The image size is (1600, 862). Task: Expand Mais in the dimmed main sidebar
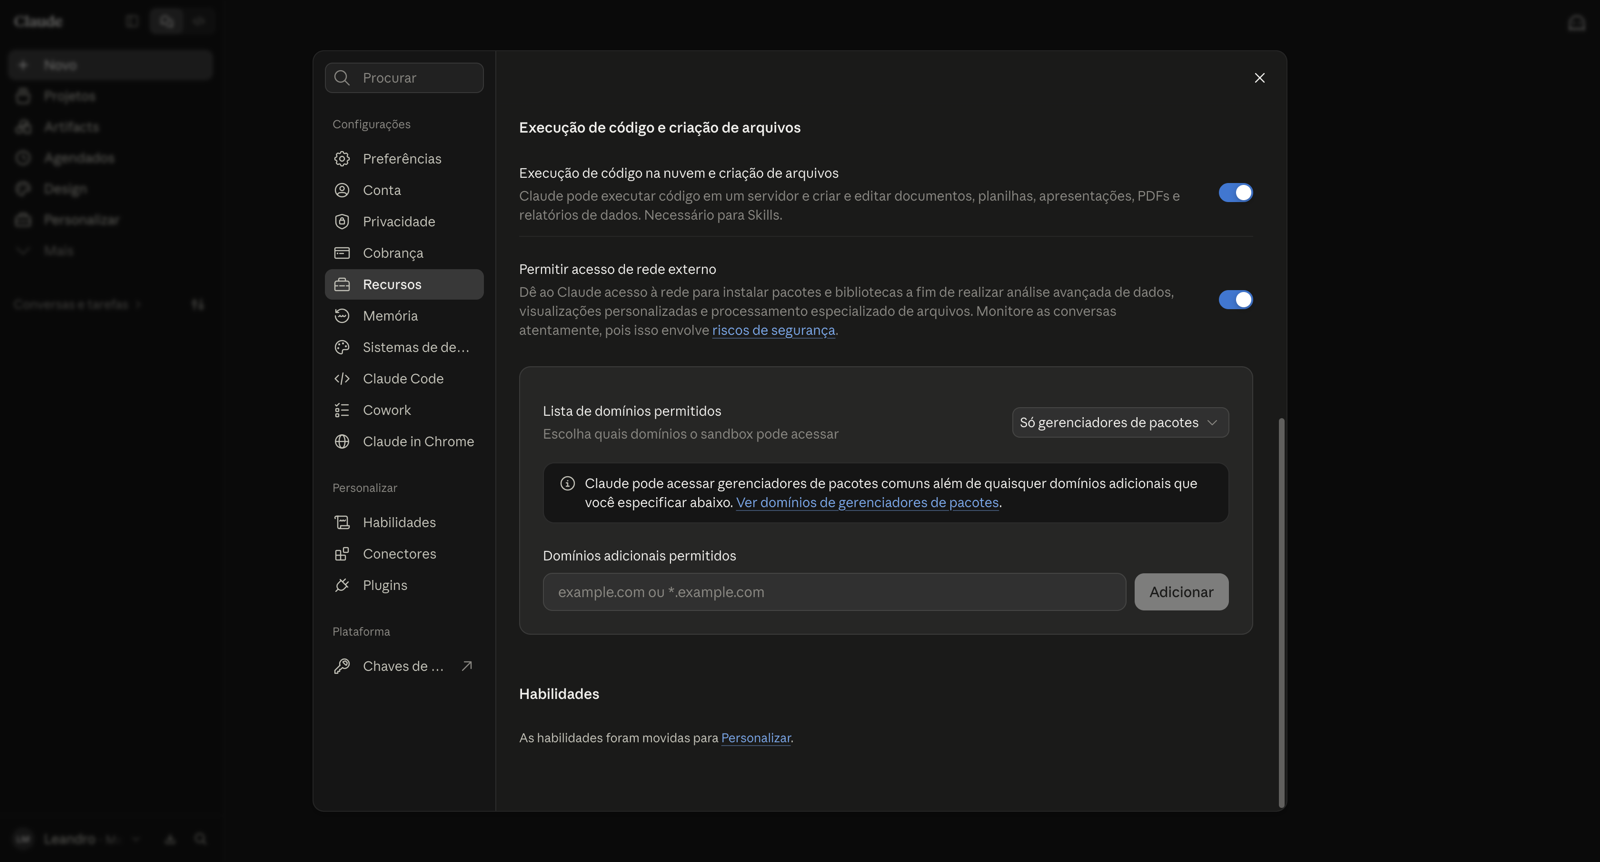click(110, 251)
